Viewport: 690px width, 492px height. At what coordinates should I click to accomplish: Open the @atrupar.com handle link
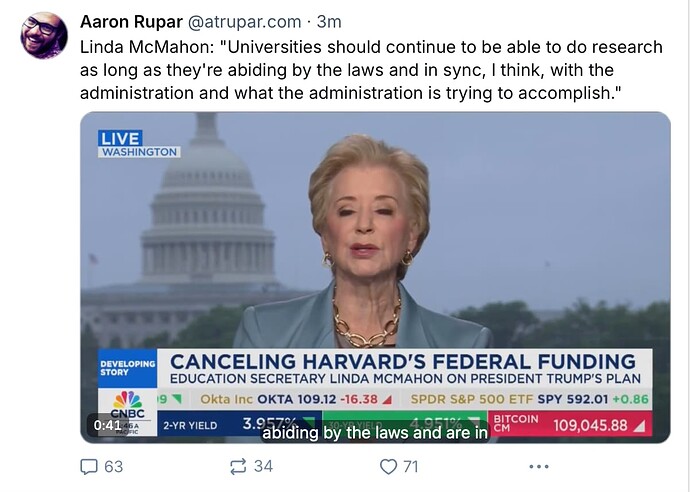[x=245, y=22]
